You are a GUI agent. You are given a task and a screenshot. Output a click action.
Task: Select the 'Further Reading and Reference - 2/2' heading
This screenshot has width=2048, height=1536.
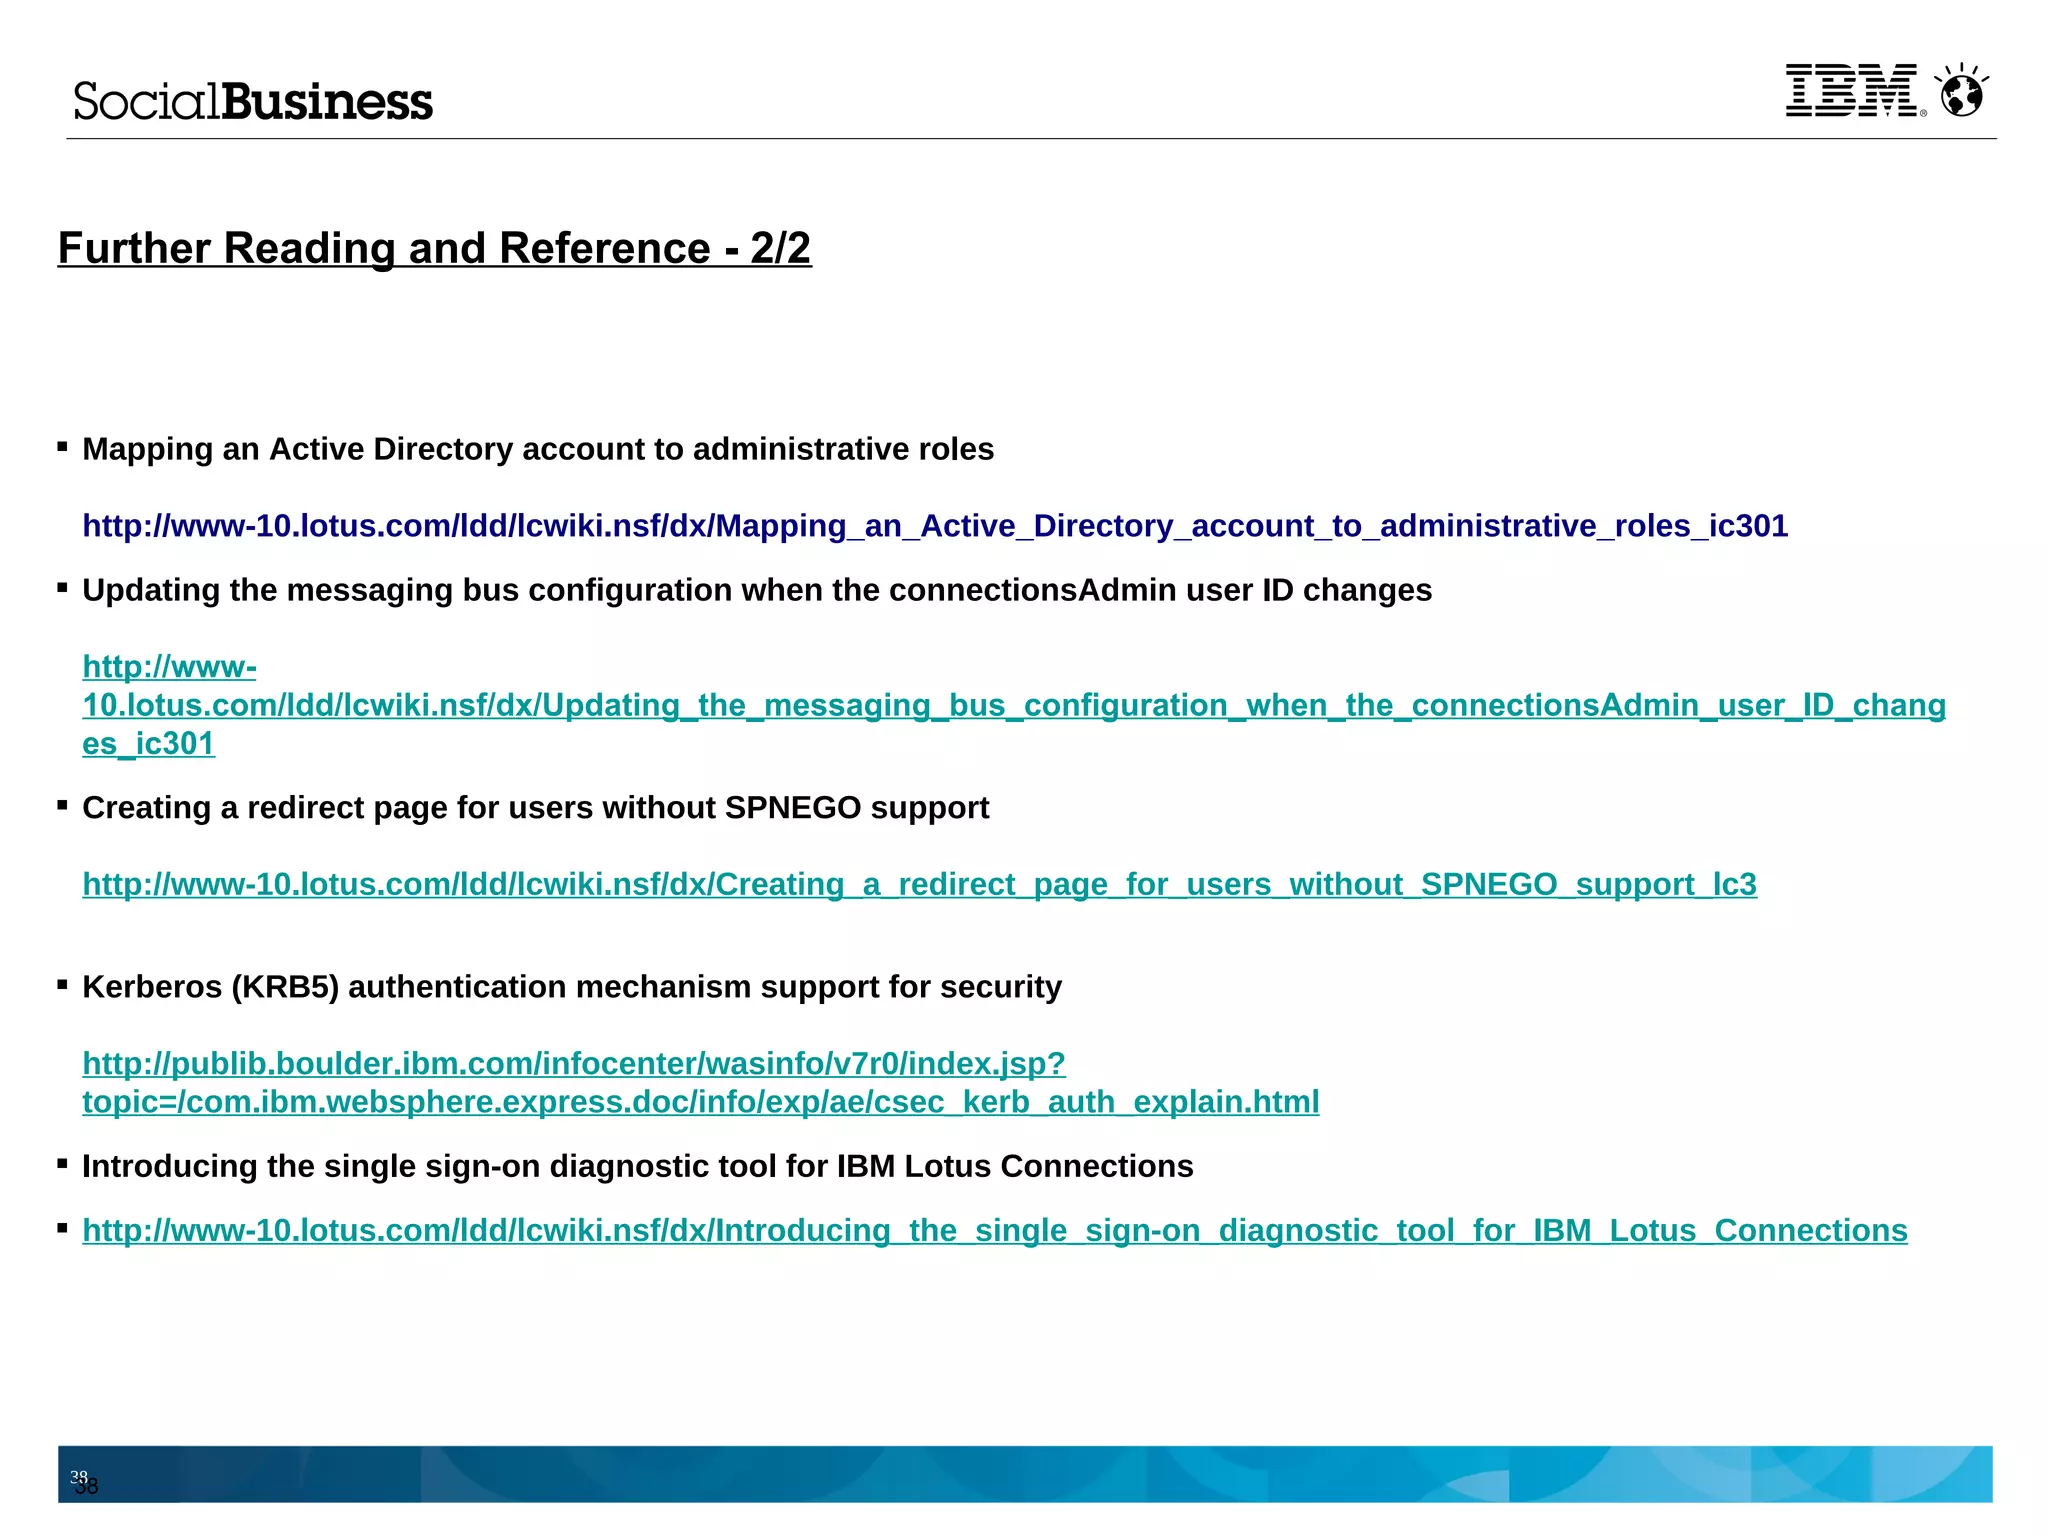[x=434, y=248]
